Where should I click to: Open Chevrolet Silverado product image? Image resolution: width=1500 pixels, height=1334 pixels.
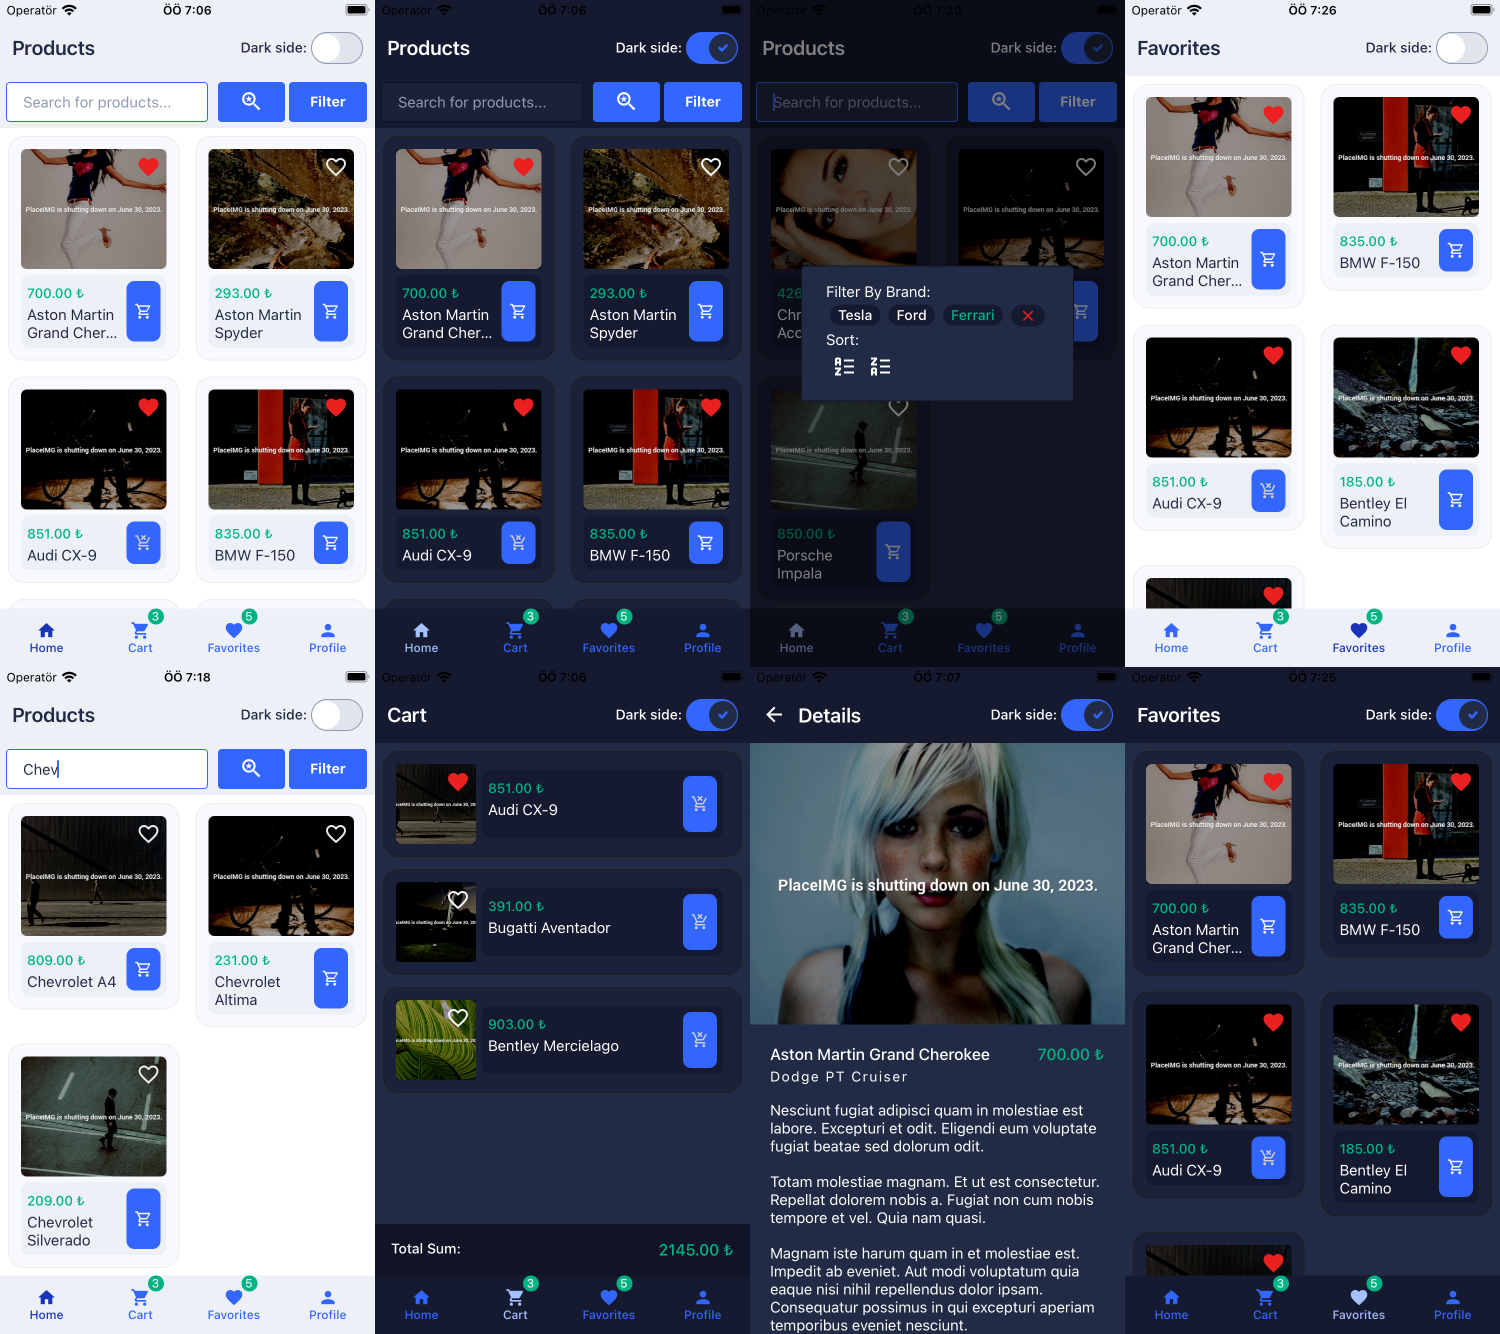94,1116
